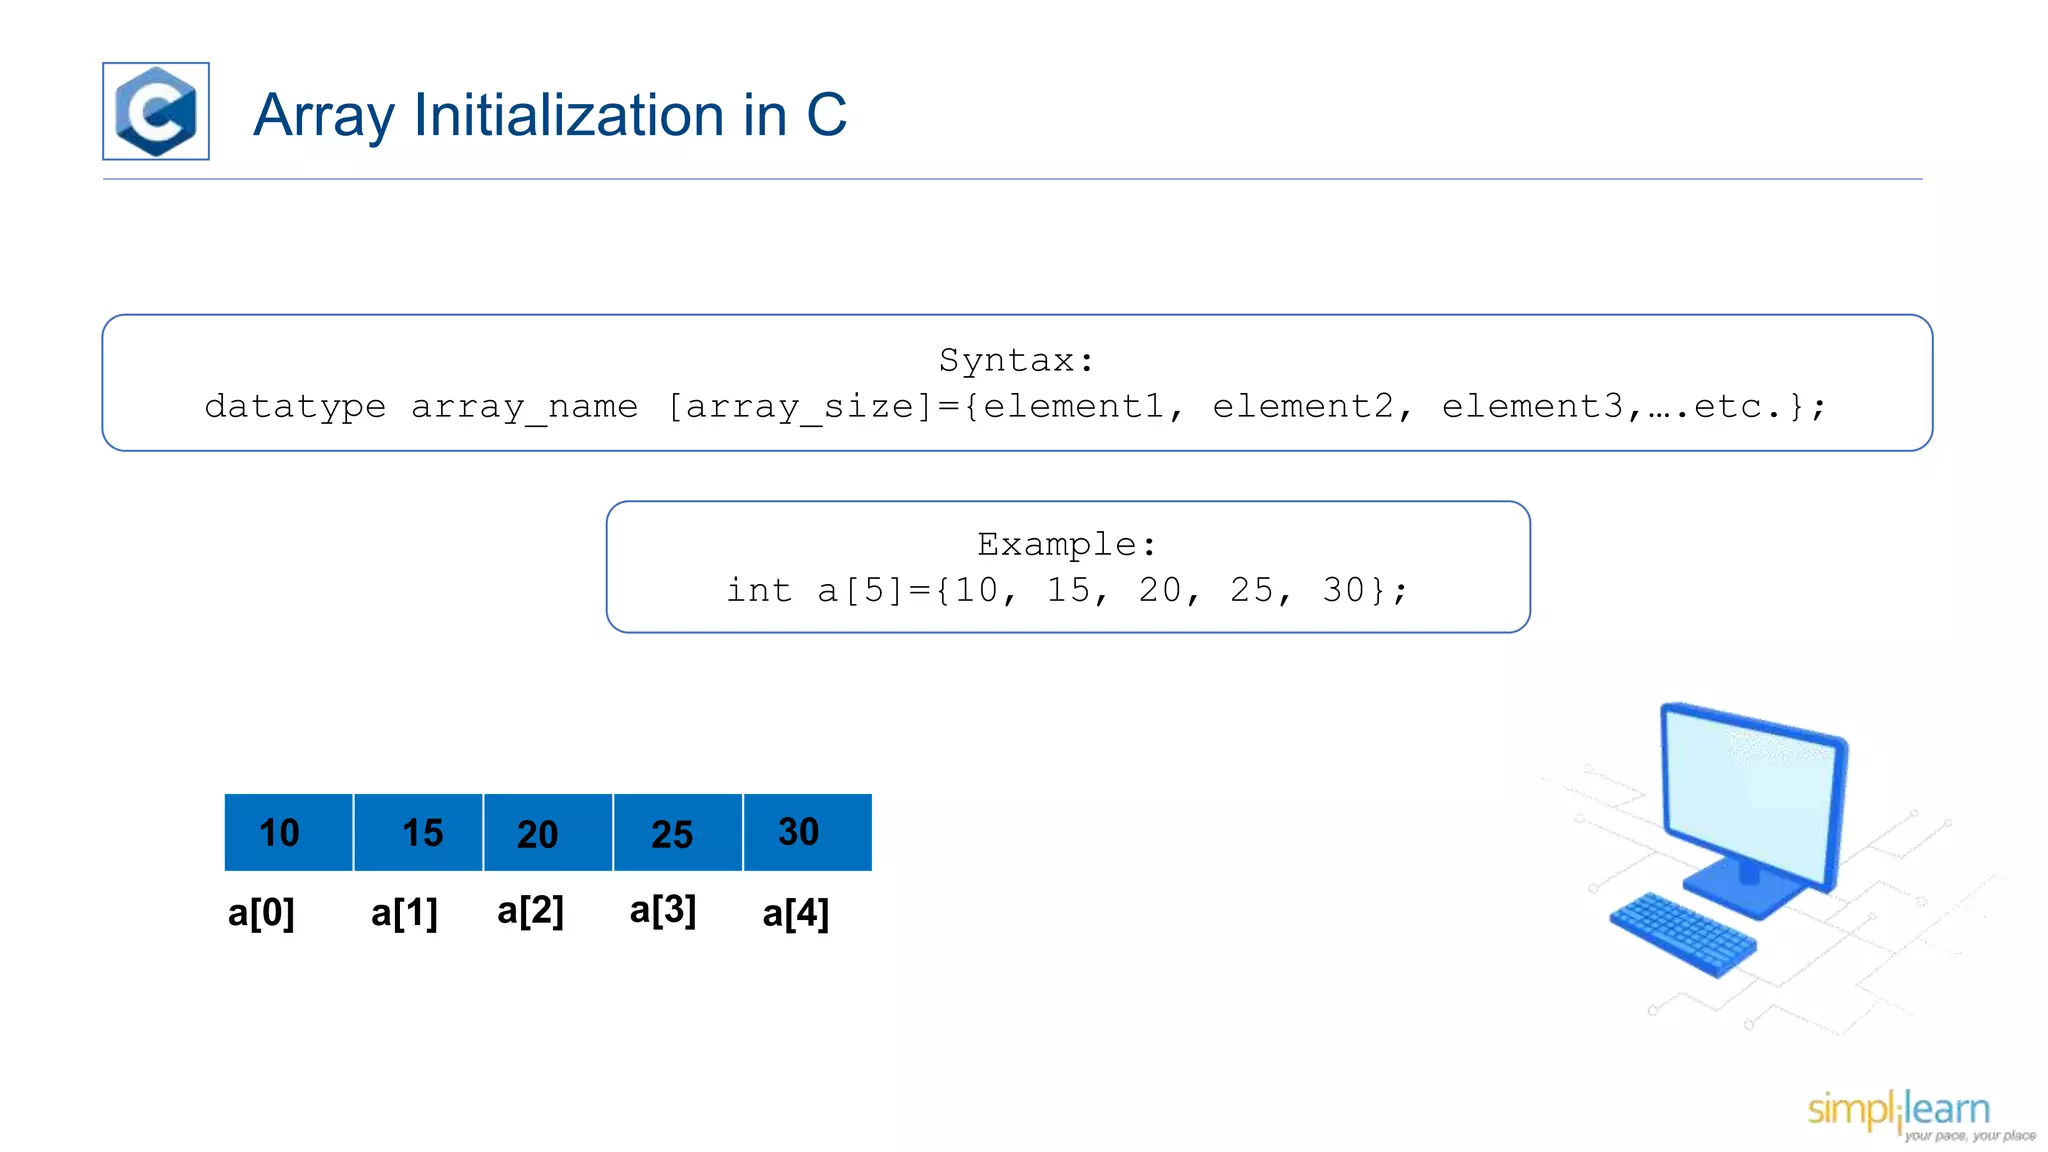Click the Simplilearn logo
The width and height of the screenshot is (2048, 1152).
click(x=1900, y=1110)
